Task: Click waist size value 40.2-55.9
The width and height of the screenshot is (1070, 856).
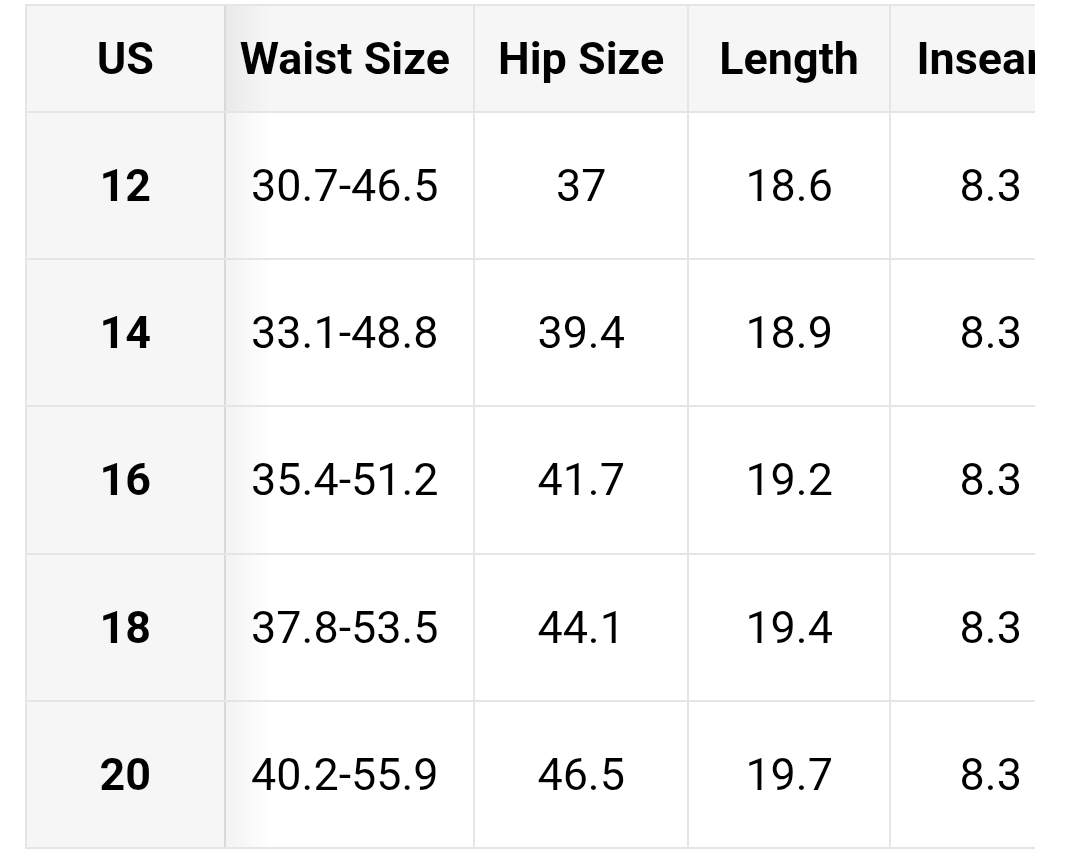Action: (x=345, y=775)
